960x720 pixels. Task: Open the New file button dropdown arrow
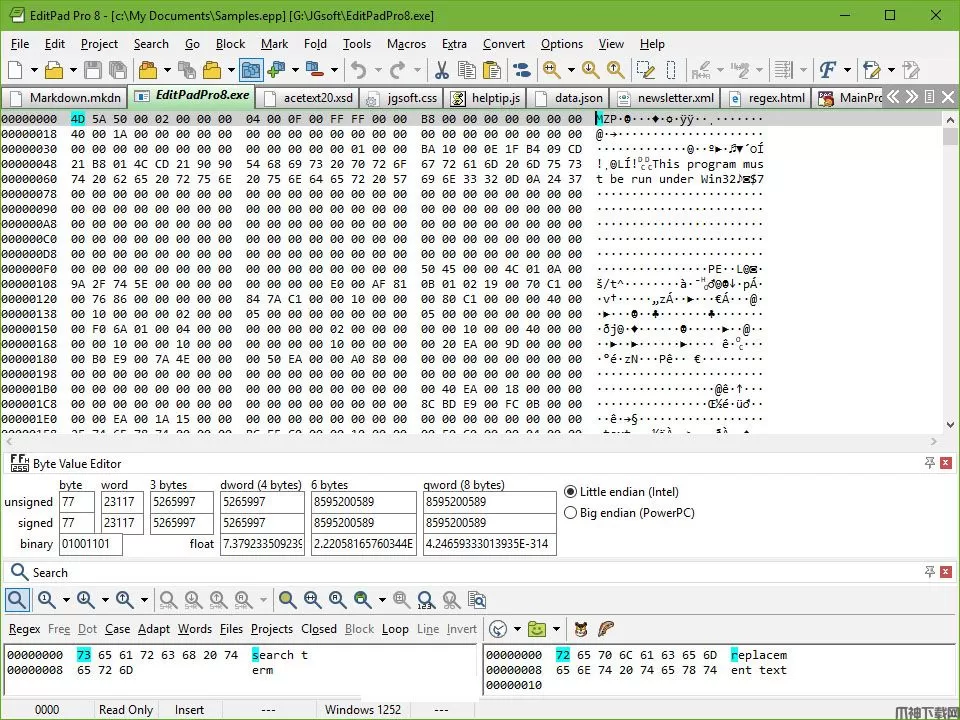click(x=34, y=70)
